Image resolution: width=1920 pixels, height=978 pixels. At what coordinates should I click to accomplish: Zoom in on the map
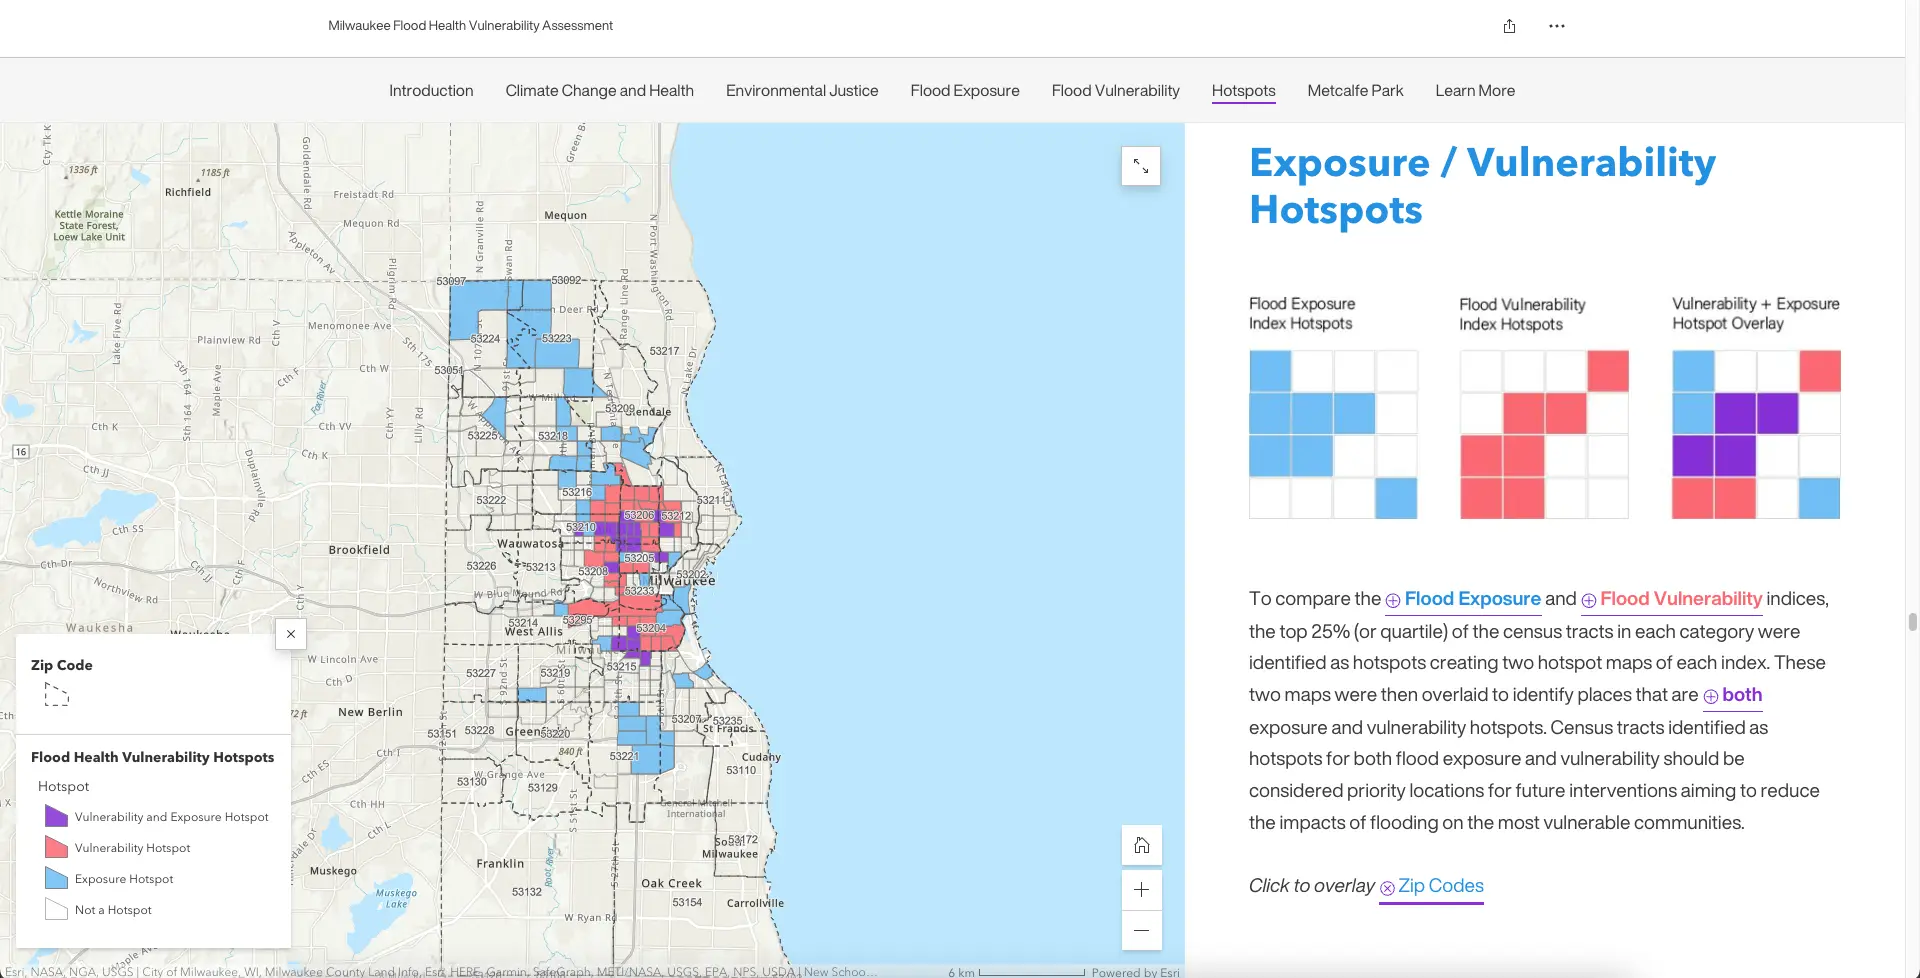1141,890
